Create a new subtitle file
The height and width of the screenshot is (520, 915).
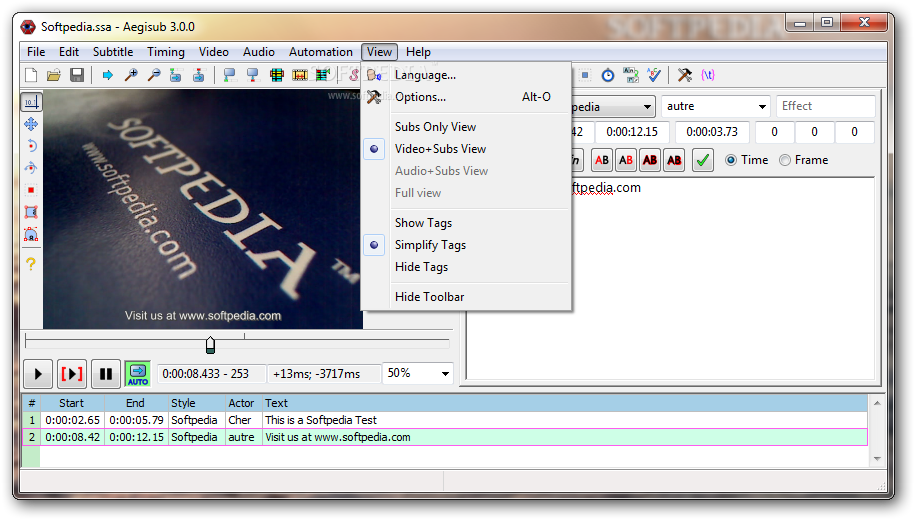coord(31,75)
